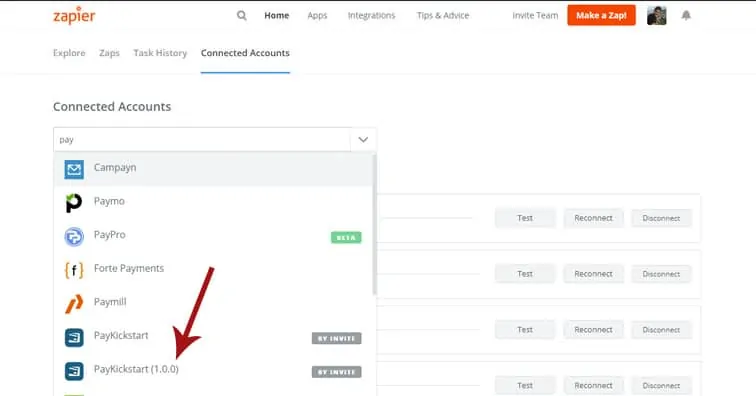Screen dimensions: 756x396
Task: Select the Campayn app icon
Action: [74, 169]
